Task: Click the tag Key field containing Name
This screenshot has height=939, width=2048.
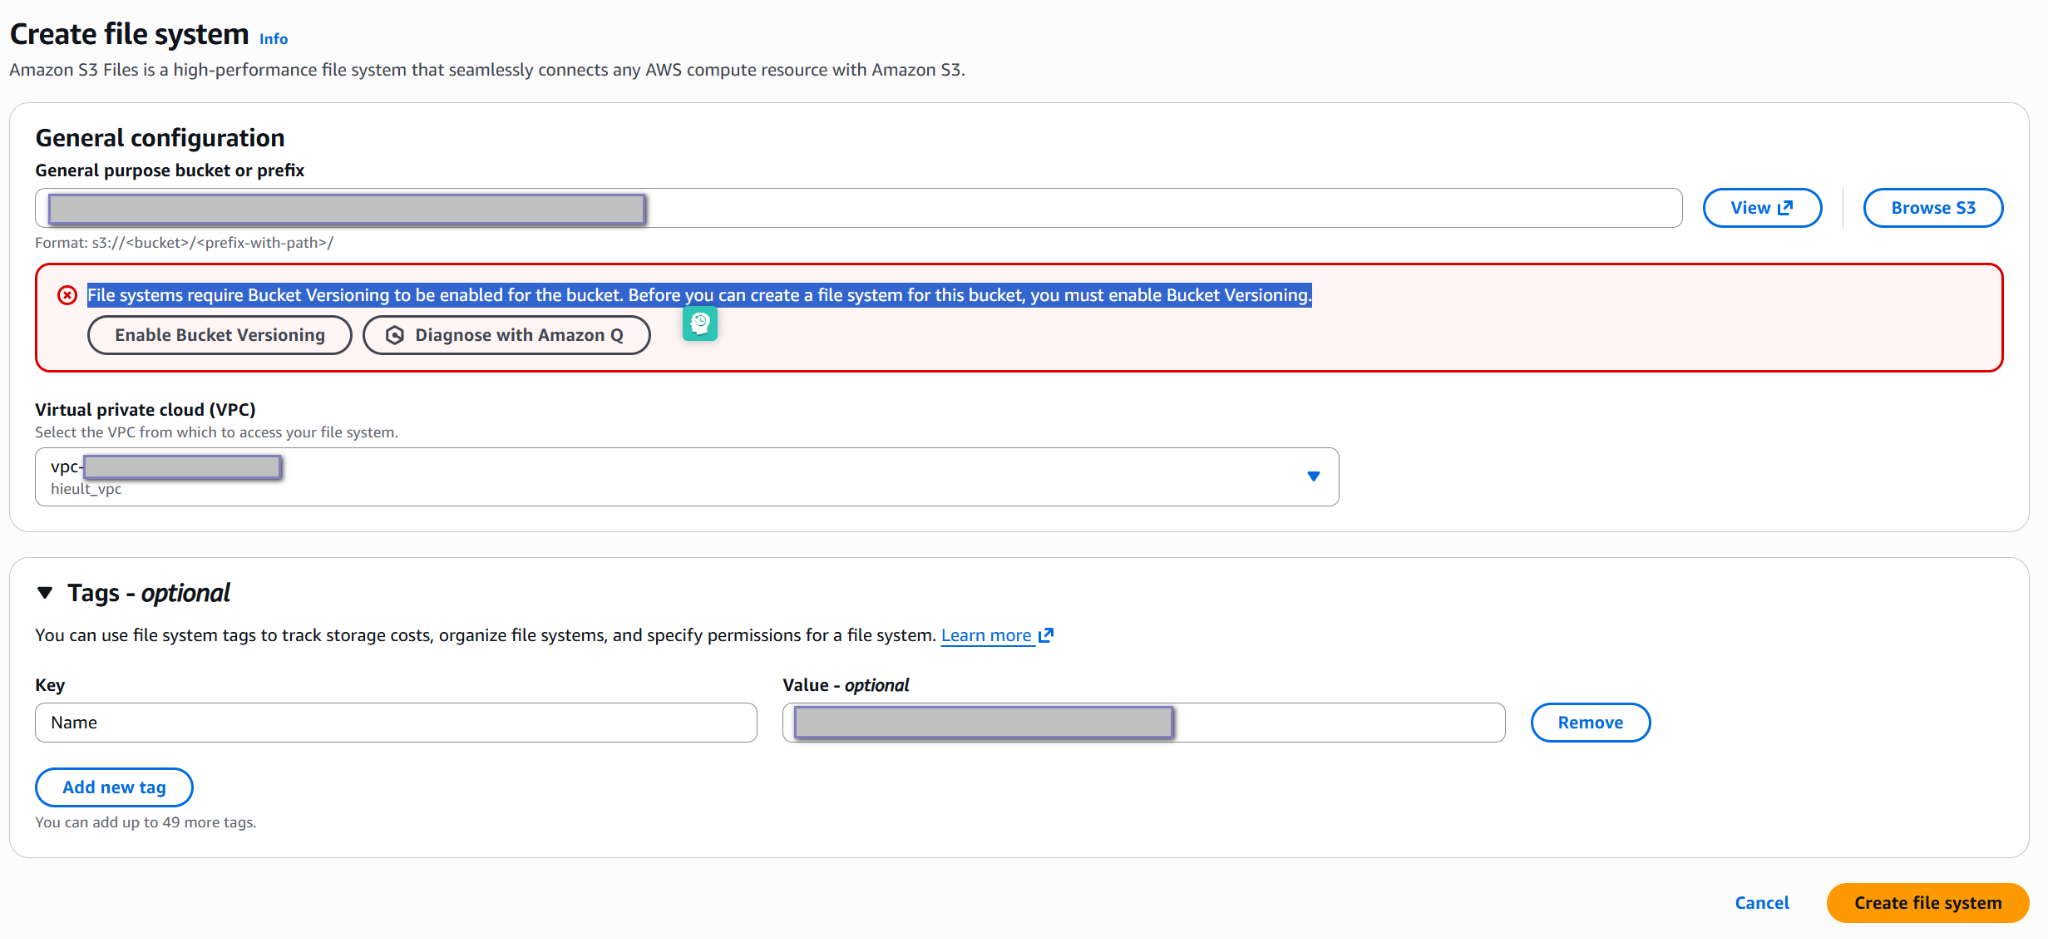Action: (396, 723)
